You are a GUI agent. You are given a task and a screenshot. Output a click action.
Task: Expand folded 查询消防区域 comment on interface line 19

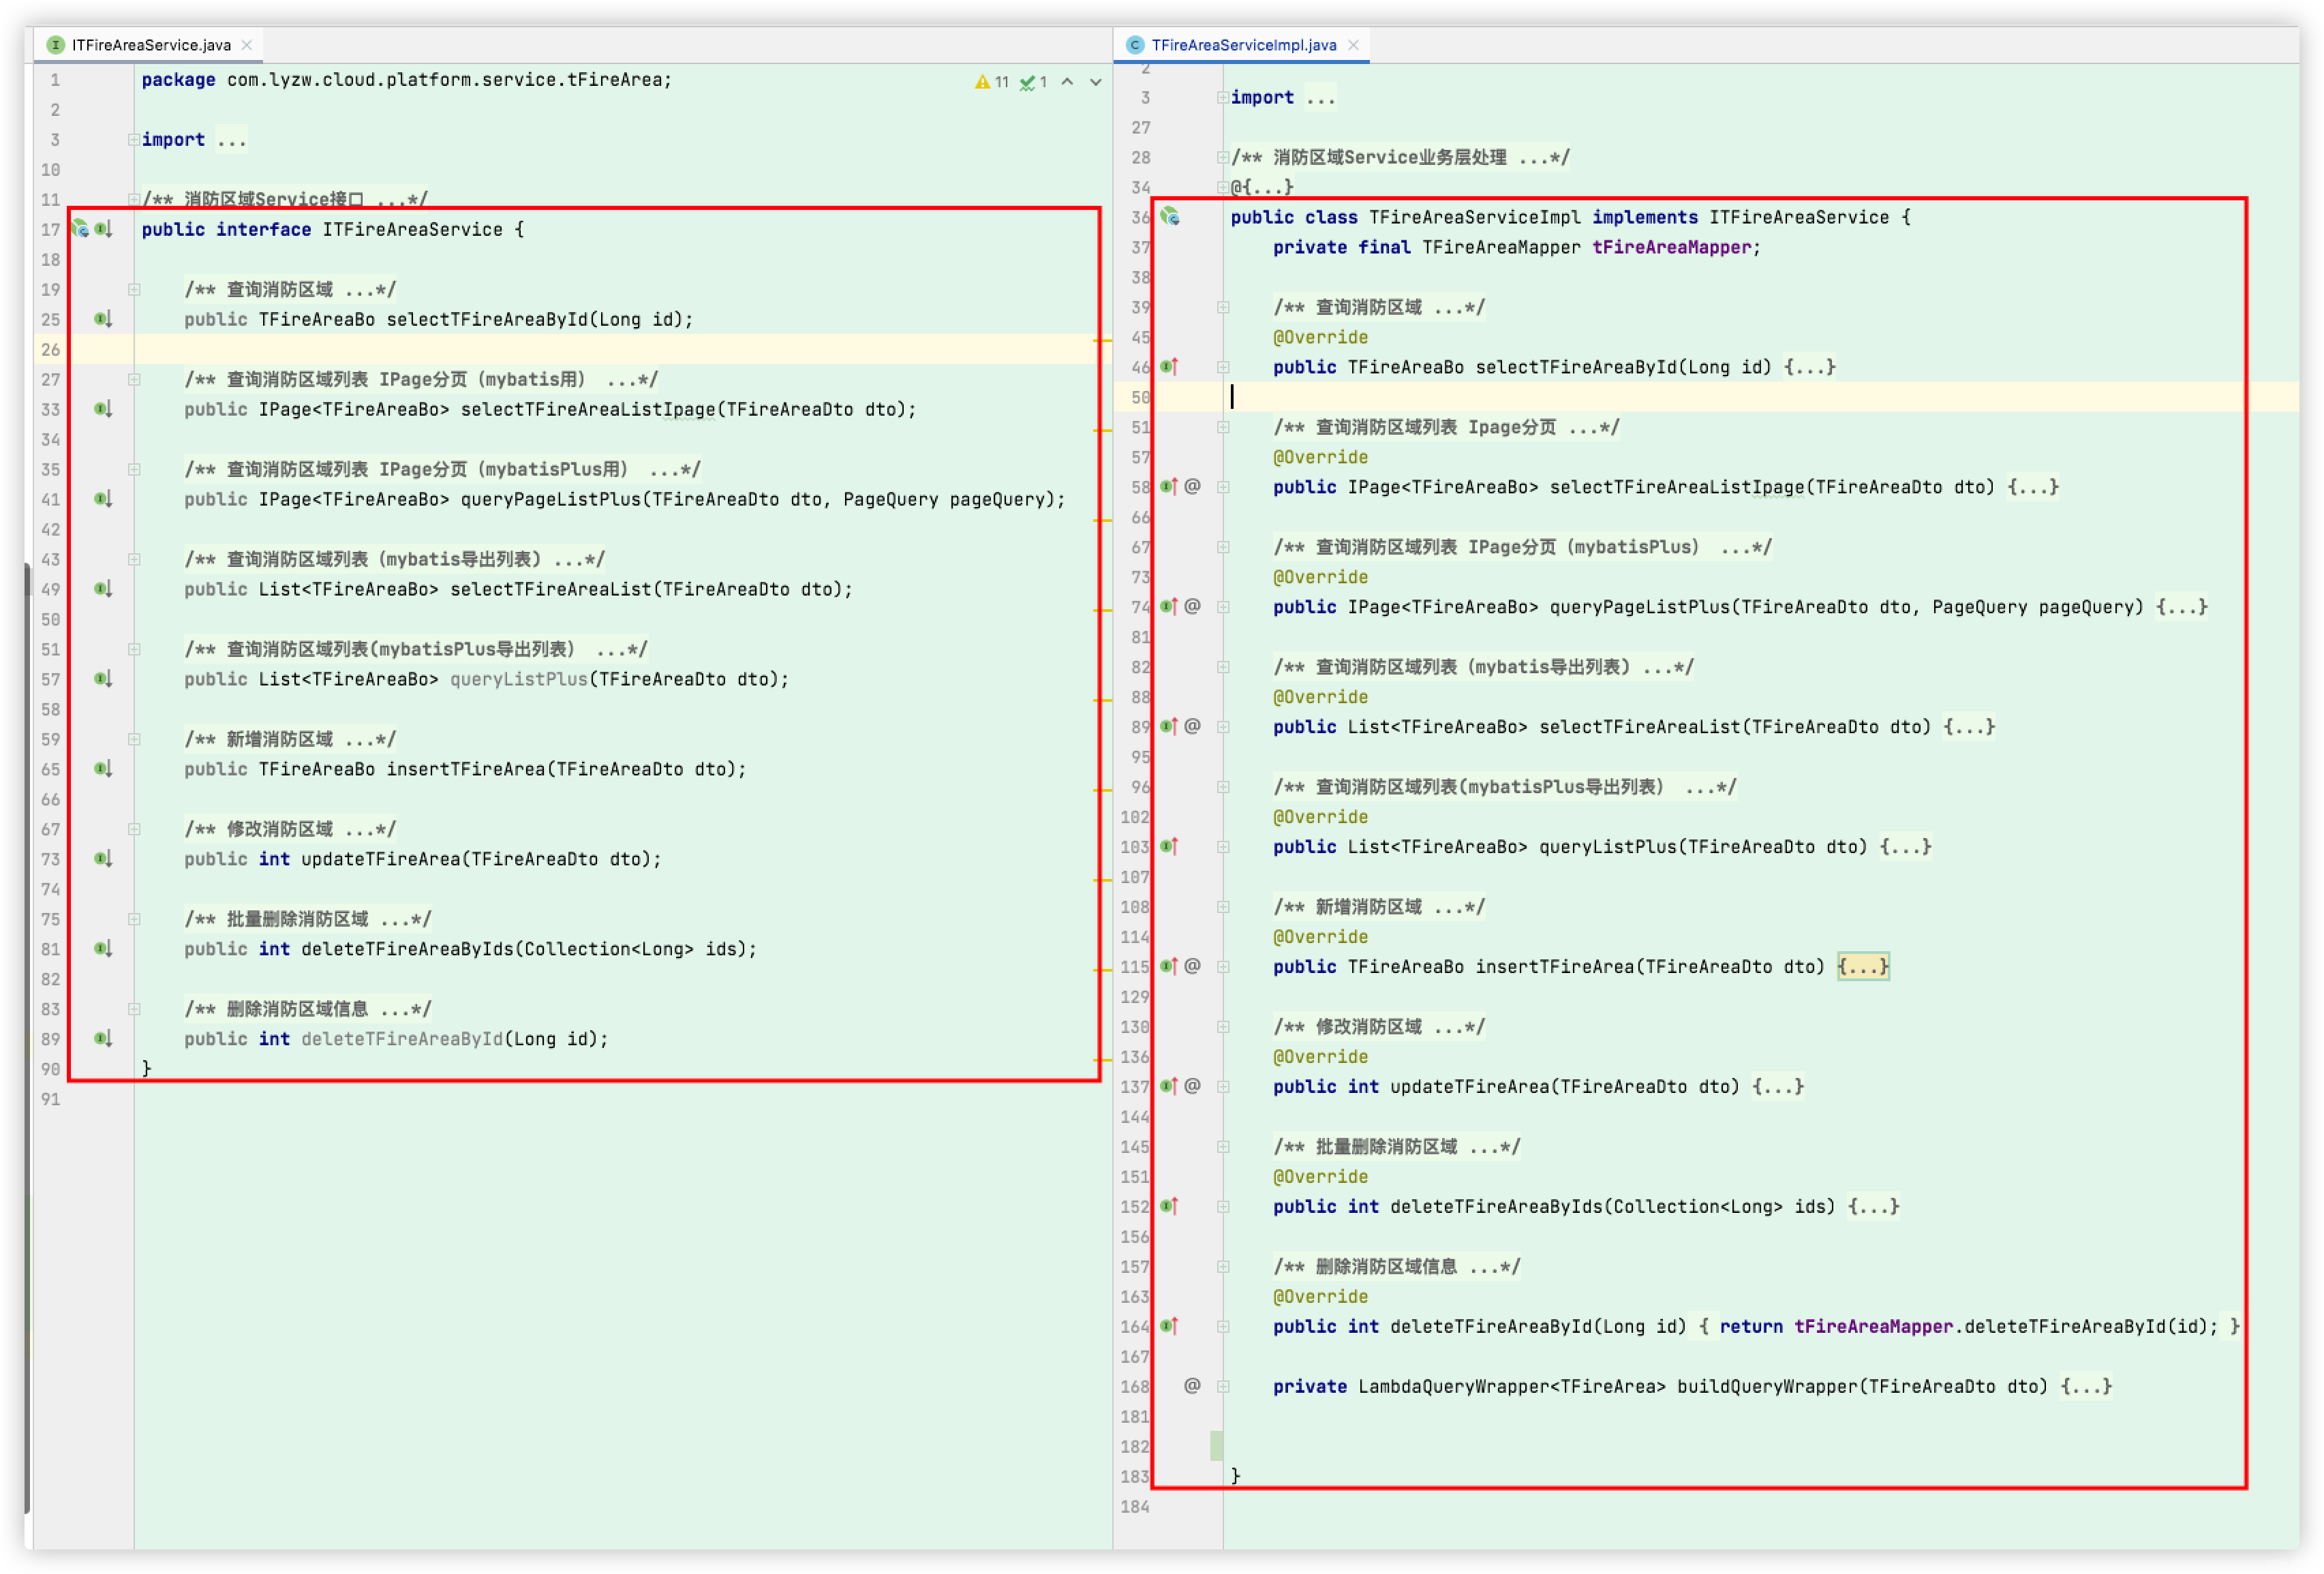tap(133, 290)
